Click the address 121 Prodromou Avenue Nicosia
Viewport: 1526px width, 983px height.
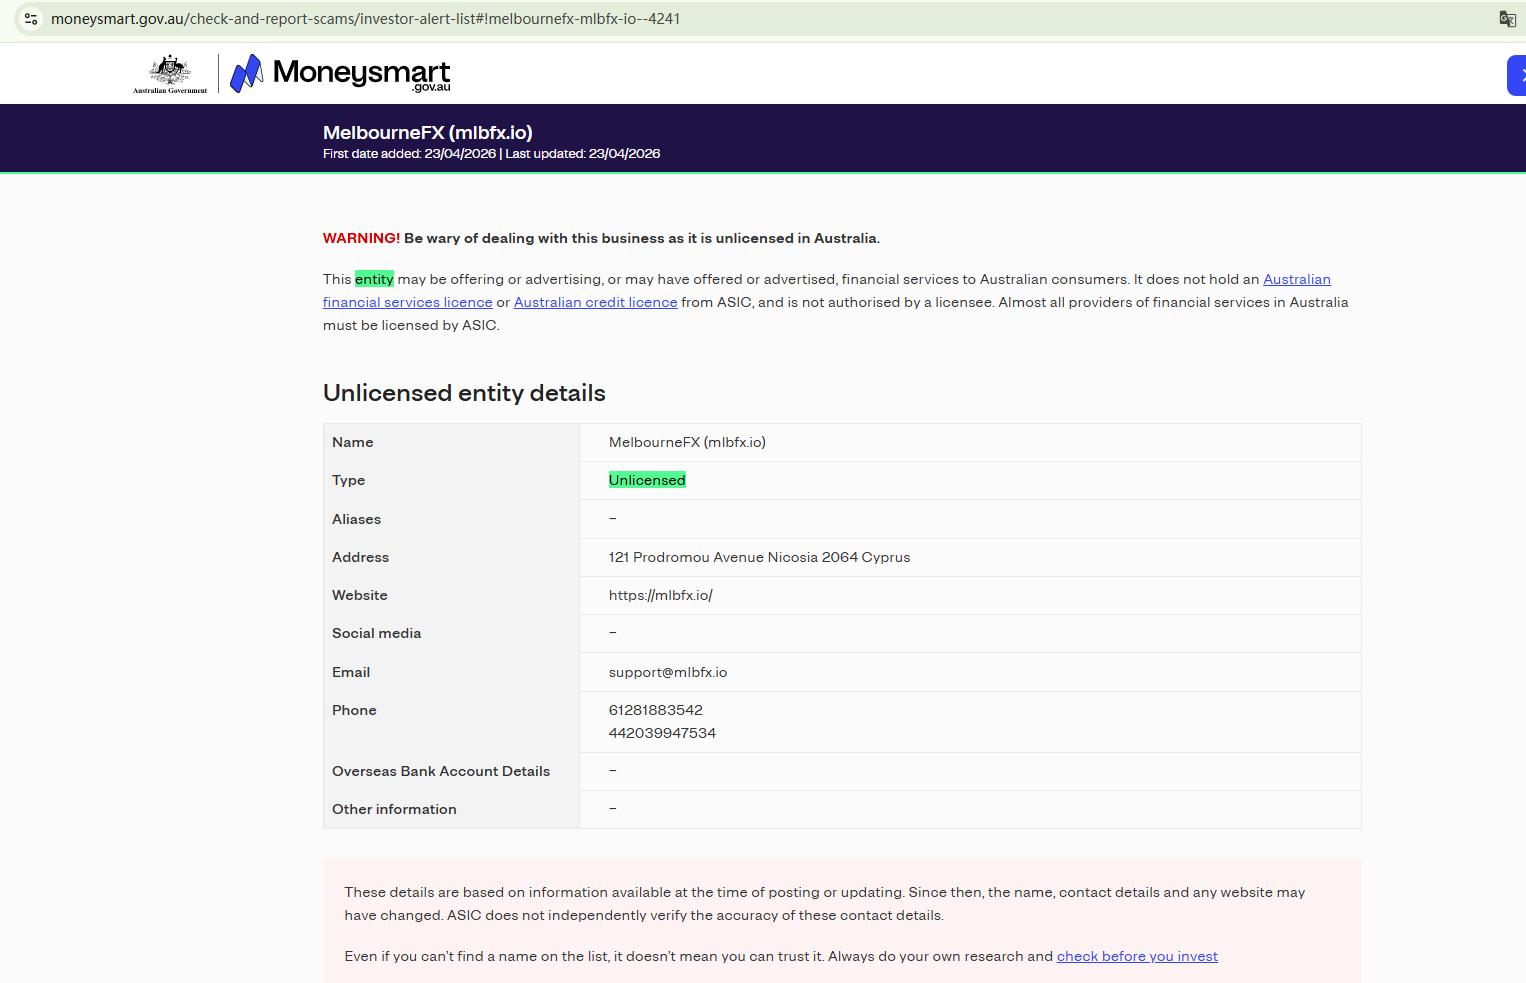click(x=759, y=557)
